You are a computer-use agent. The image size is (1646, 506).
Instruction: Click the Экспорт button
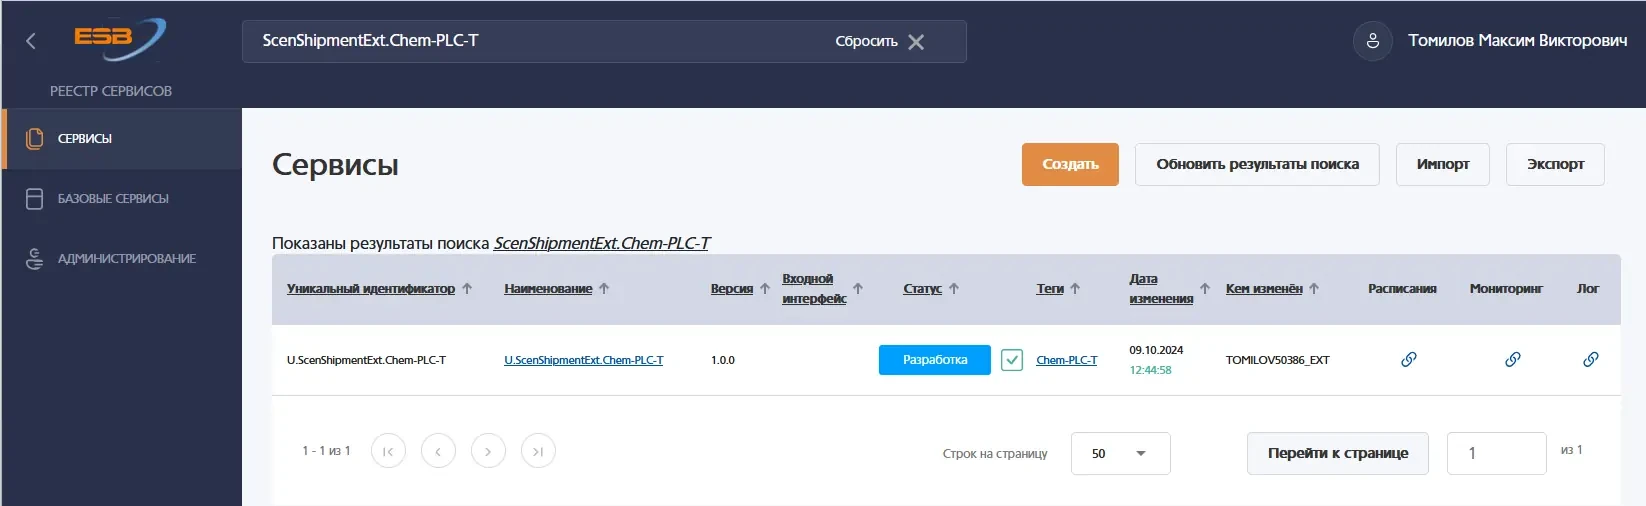point(1555,164)
